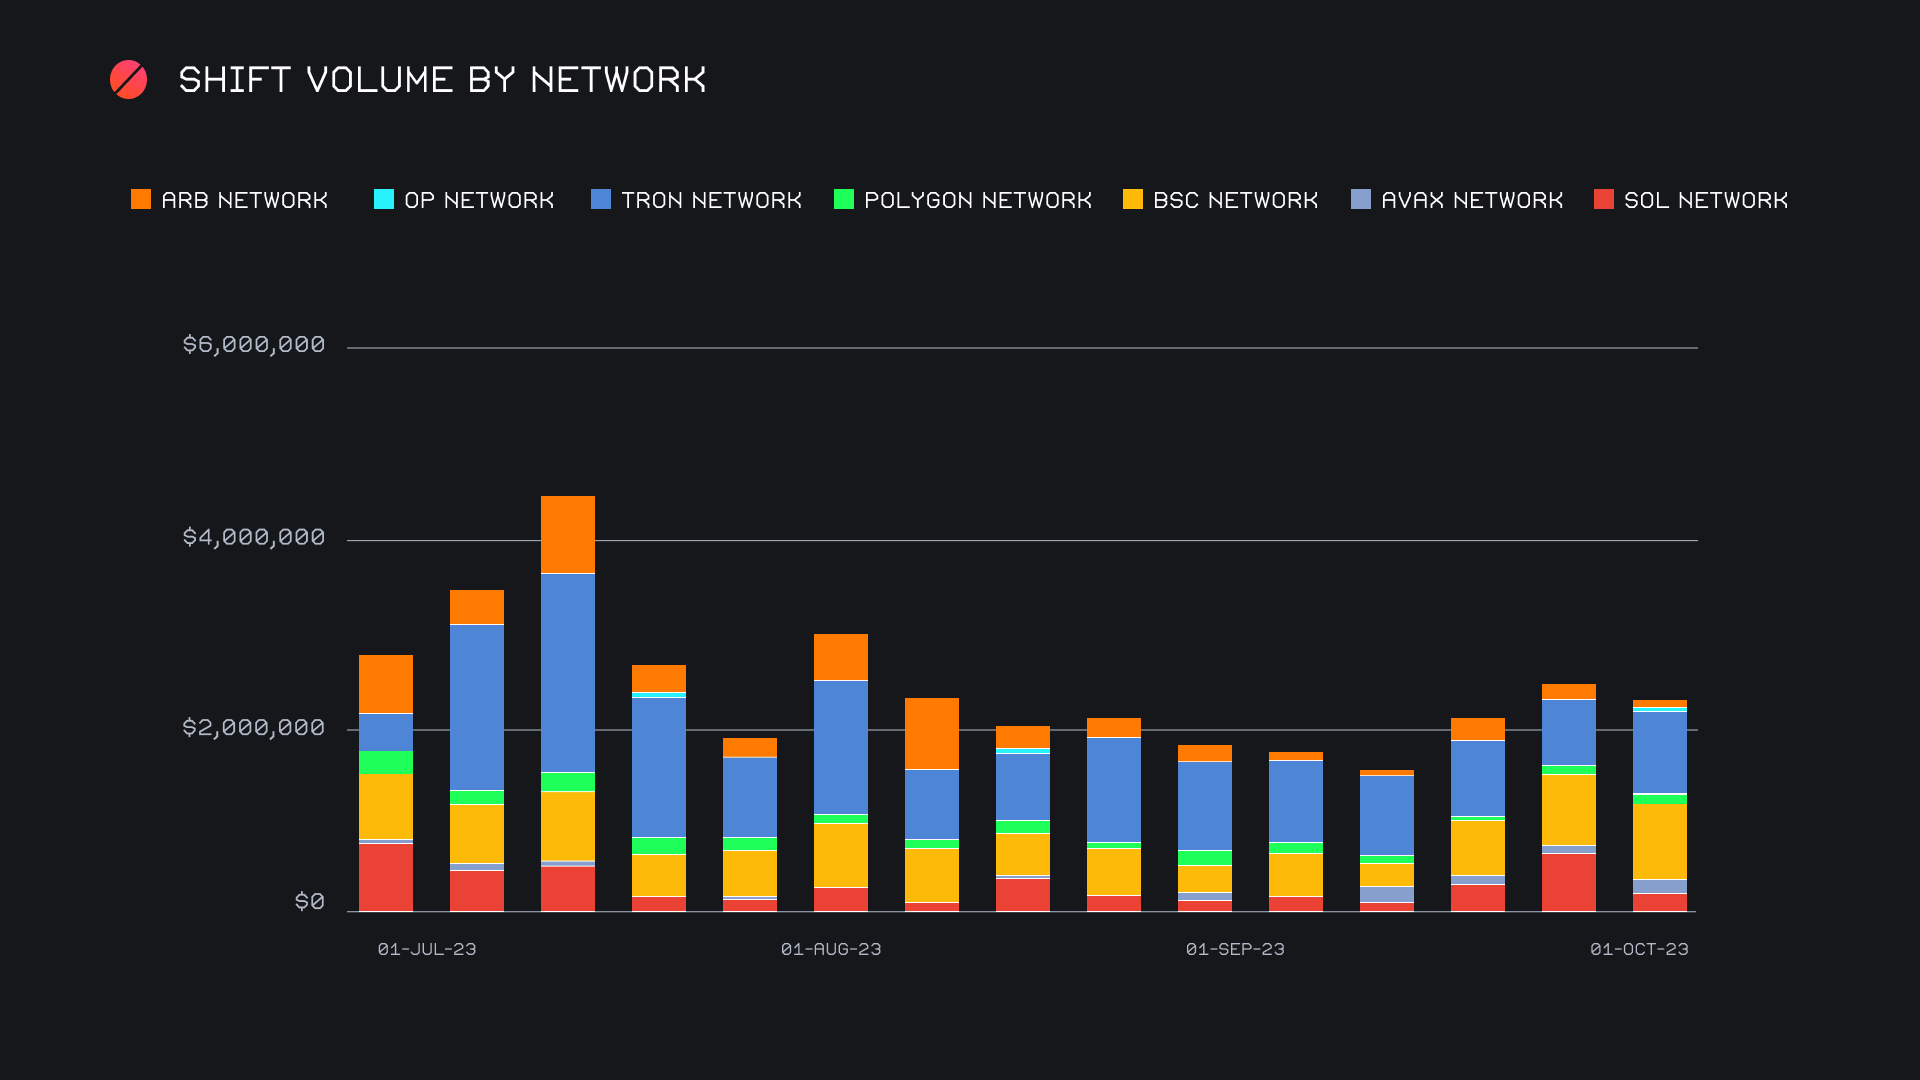Click the tallest bar's orange ARB segment
Screen dimensions: 1920x1080
pos(568,534)
